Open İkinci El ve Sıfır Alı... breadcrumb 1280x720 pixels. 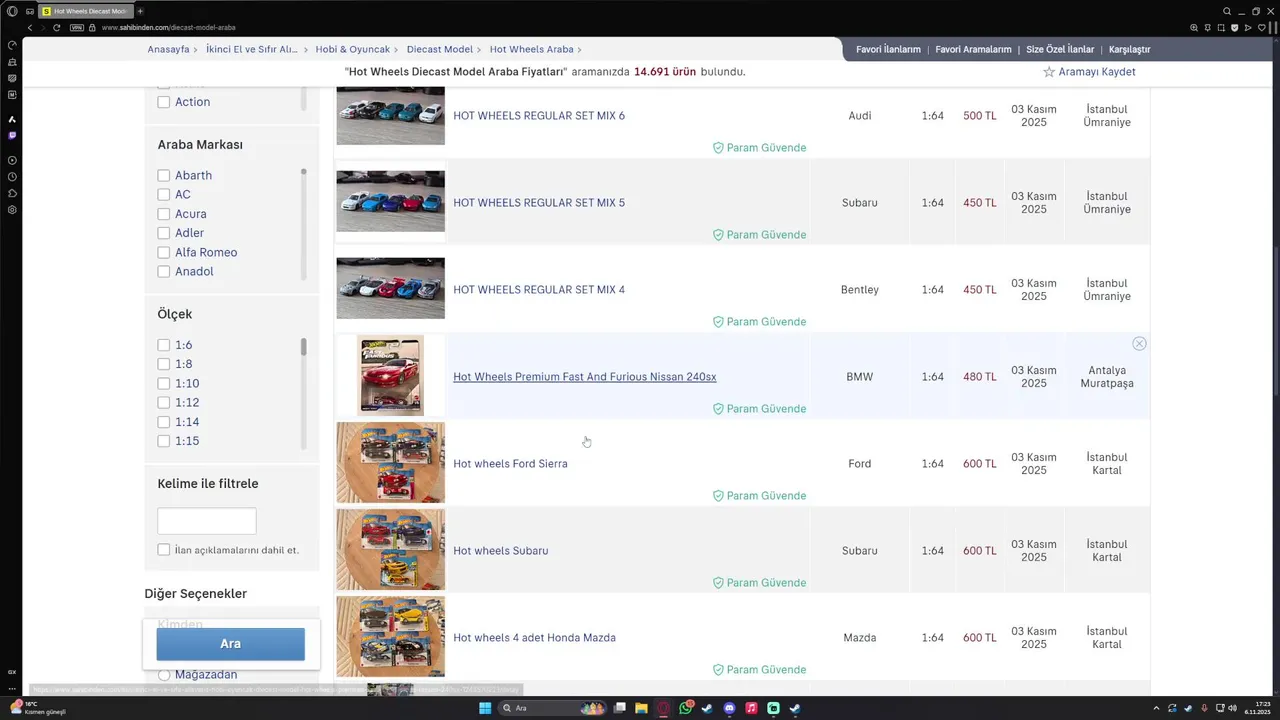[252, 49]
